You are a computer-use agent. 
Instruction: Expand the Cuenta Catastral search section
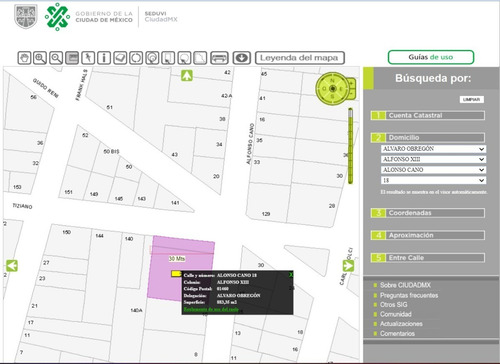point(428,115)
